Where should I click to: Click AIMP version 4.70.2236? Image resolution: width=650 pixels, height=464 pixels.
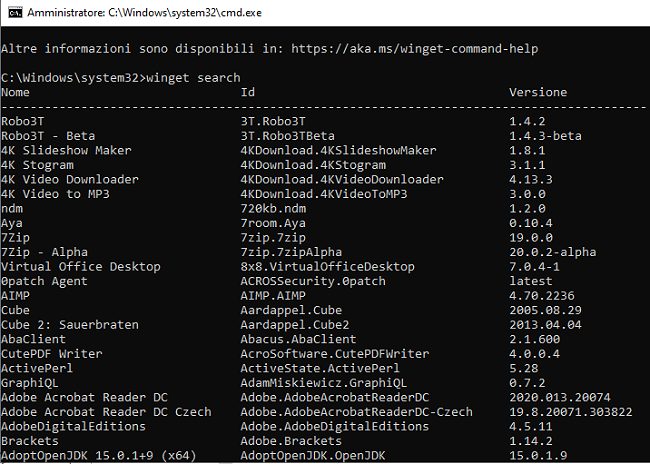point(542,296)
